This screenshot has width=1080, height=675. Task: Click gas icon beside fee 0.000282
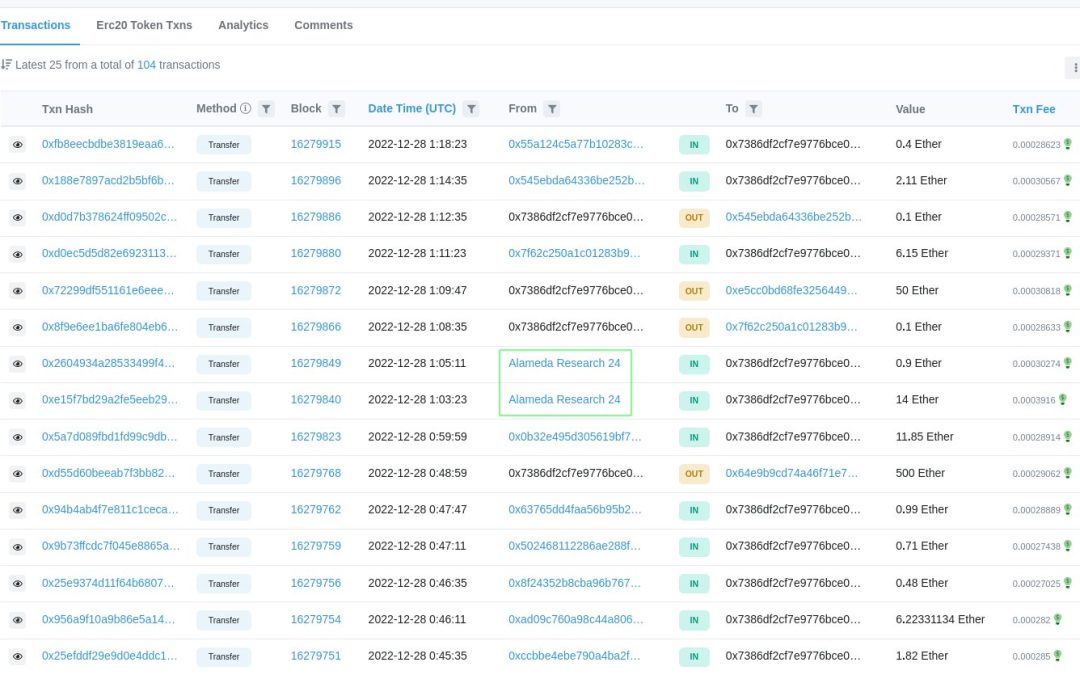click(x=1058, y=619)
